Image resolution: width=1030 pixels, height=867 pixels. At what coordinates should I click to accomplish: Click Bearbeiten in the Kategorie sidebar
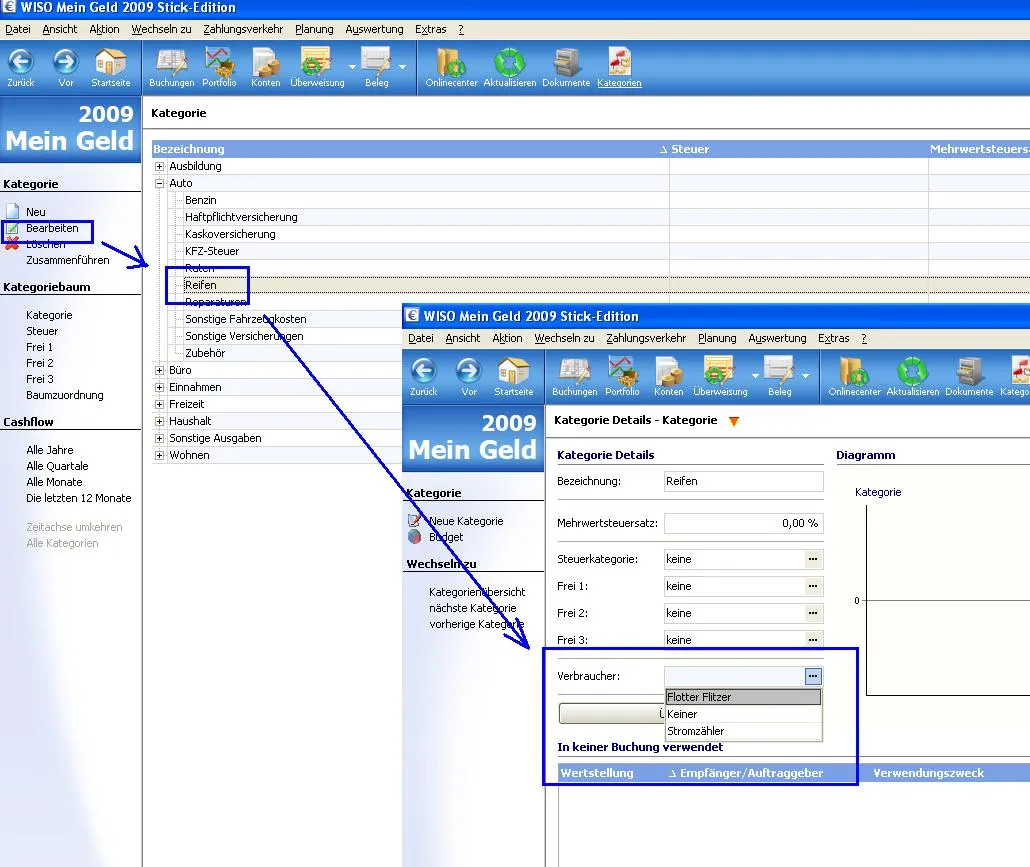[52, 228]
